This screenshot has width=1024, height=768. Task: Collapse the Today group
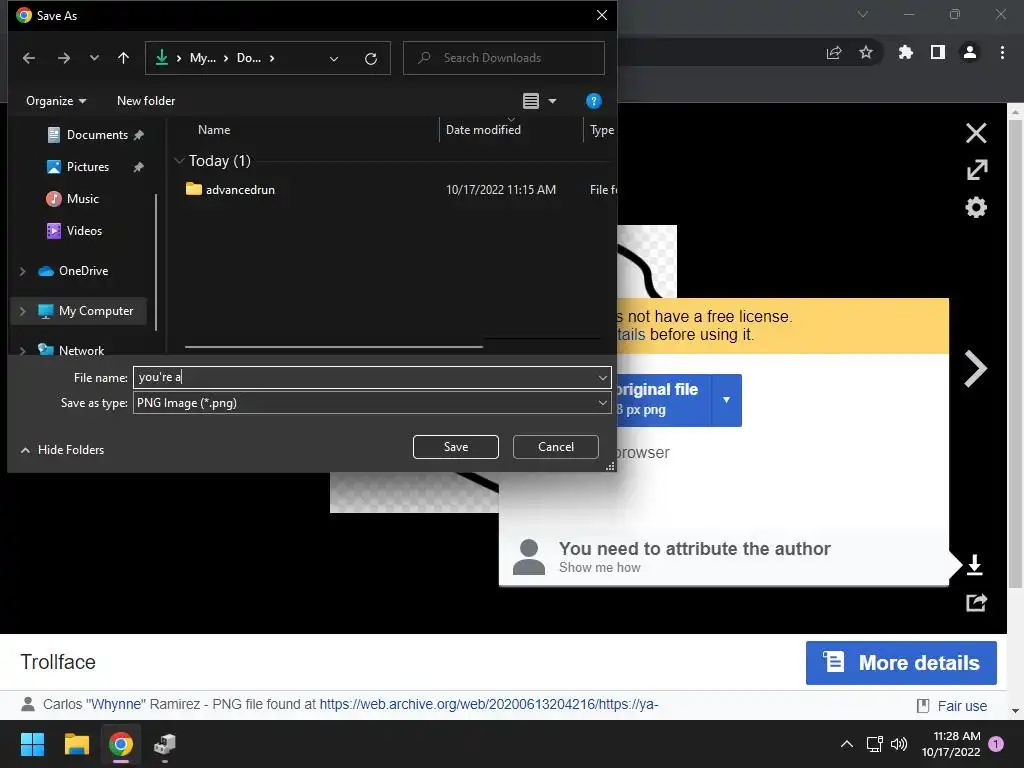pos(179,161)
